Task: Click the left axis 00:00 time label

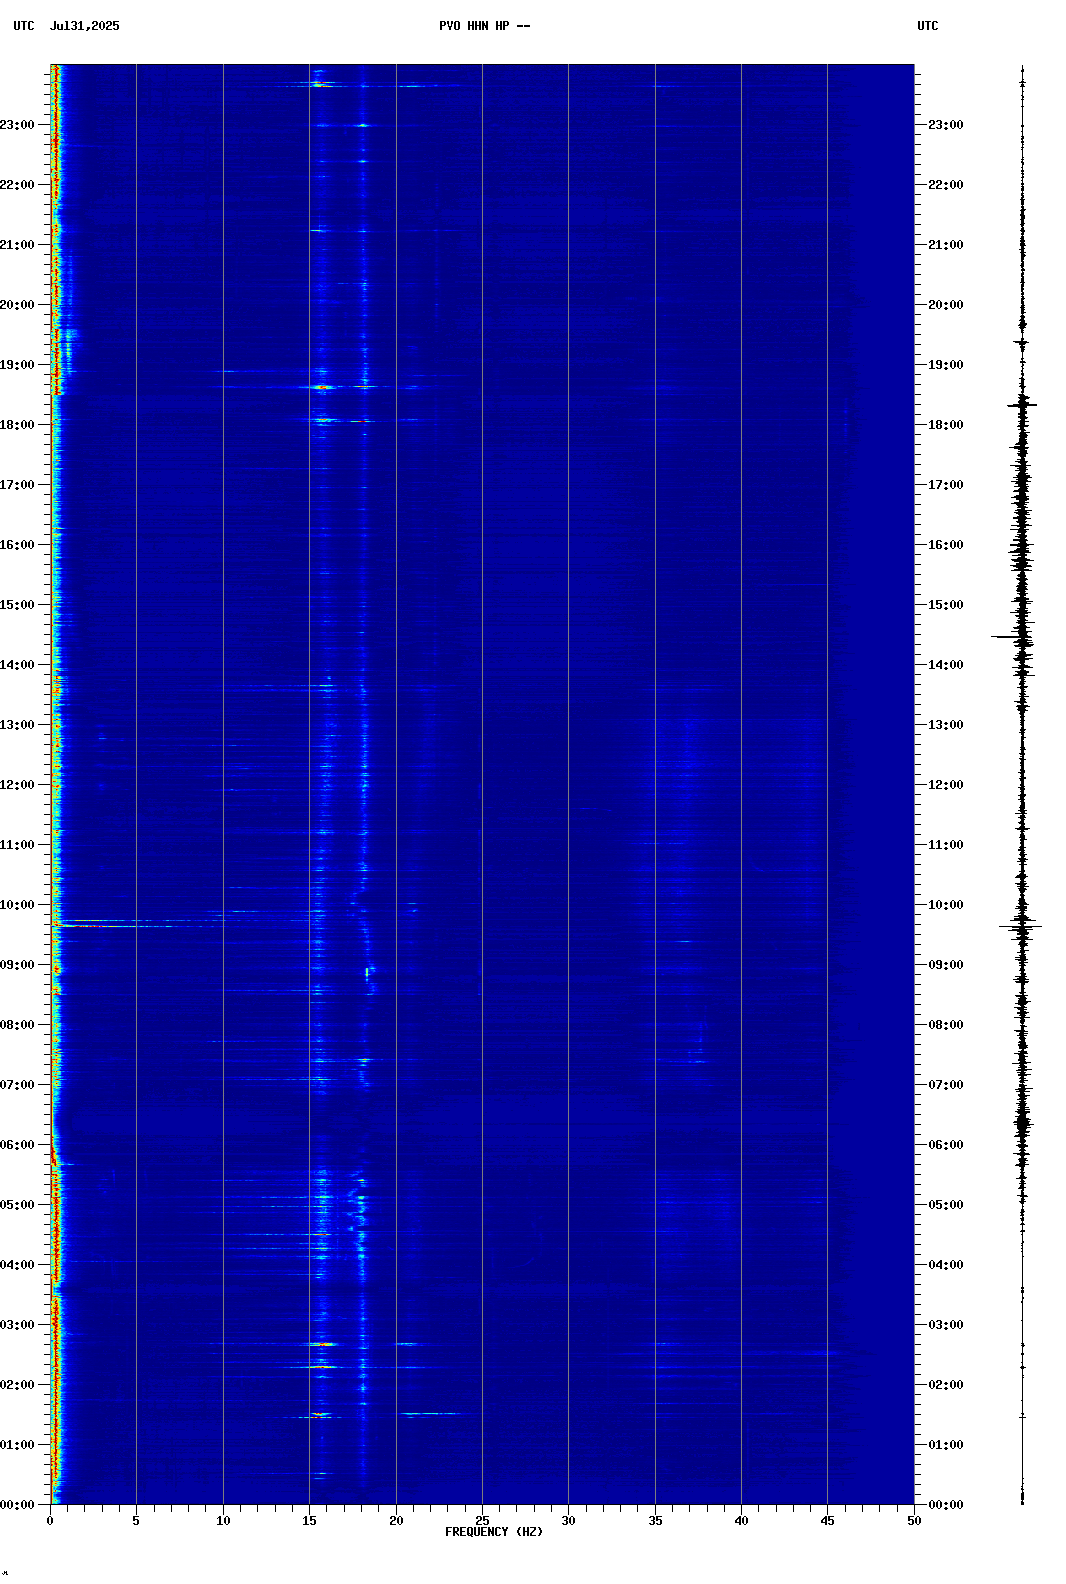Action: (17, 1505)
